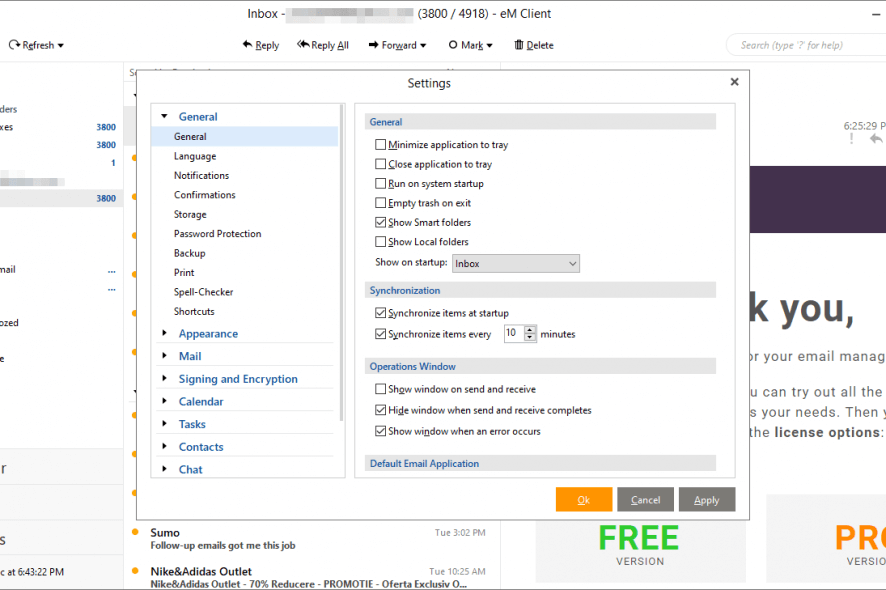Screen dimensions: 886x590
Task: Open the Forward dropdown arrow
Action: (423, 46)
